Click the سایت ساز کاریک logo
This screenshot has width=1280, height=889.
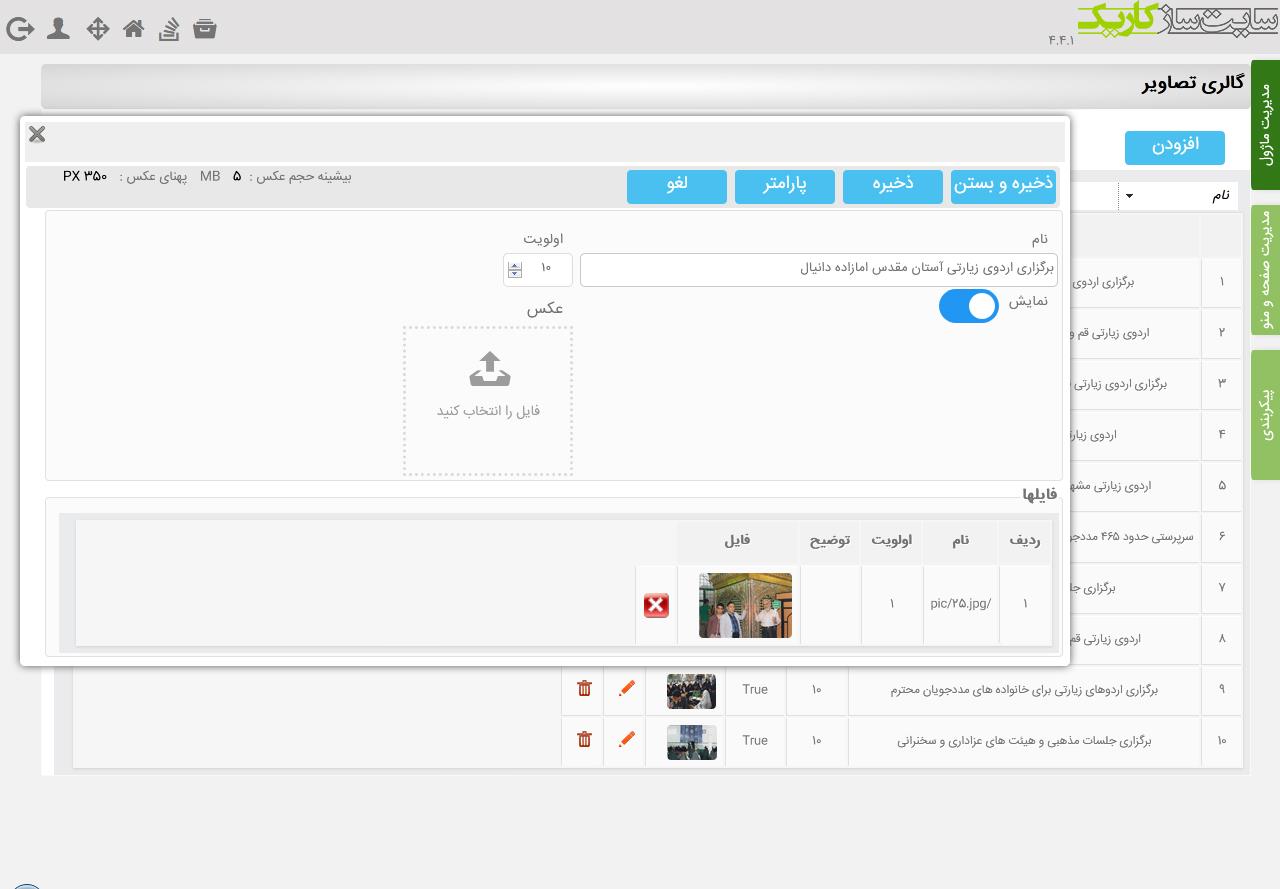click(1177, 20)
